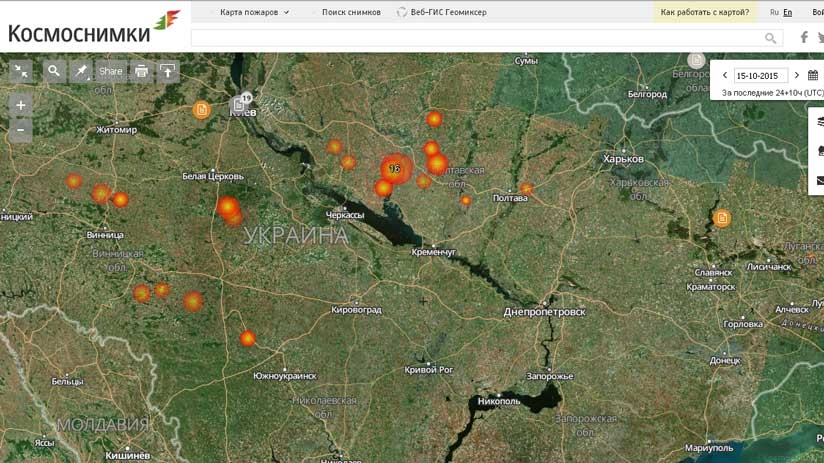
Task: Switch language to En
Action: 788,12
